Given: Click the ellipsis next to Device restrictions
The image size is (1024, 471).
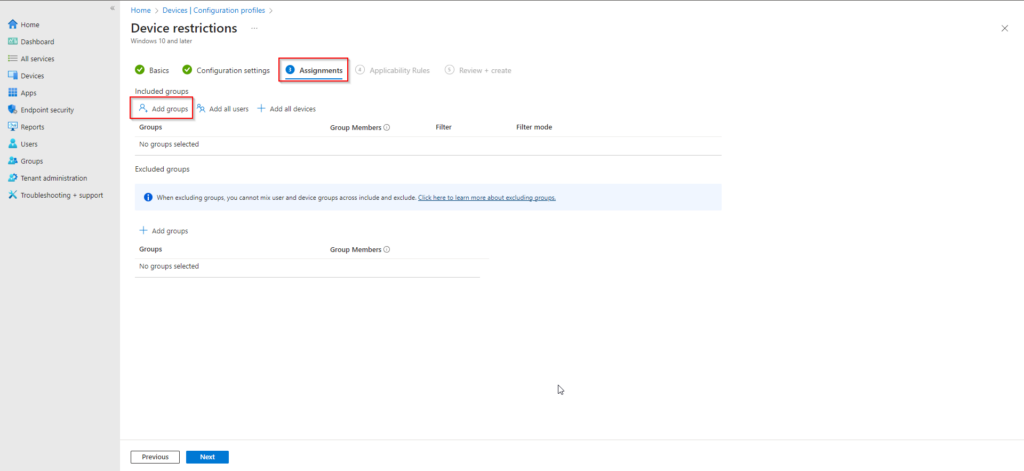Looking at the screenshot, I should [x=254, y=28].
